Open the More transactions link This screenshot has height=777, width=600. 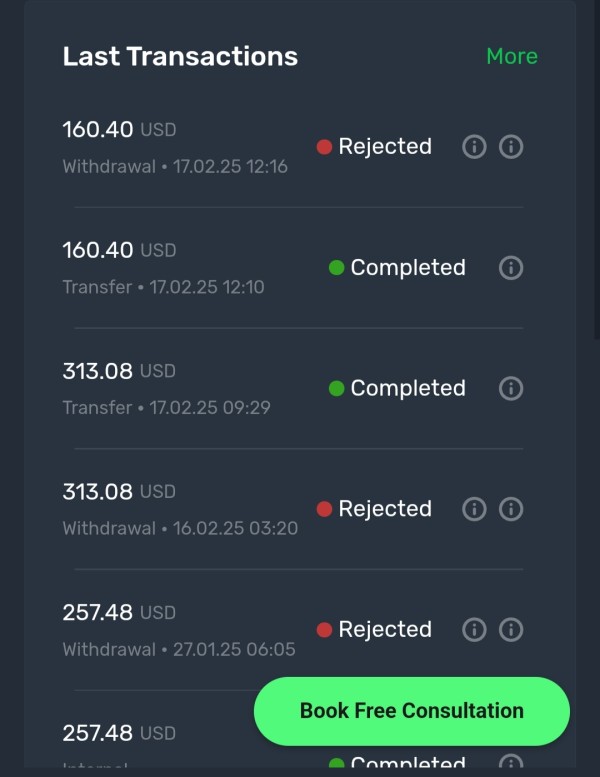[x=511, y=56]
